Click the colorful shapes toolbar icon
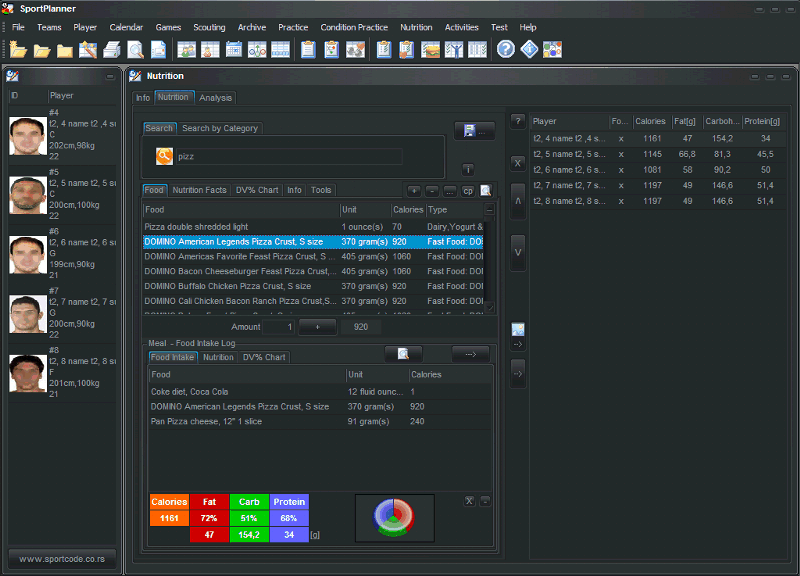 pyautogui.click(x=553, y=49)
